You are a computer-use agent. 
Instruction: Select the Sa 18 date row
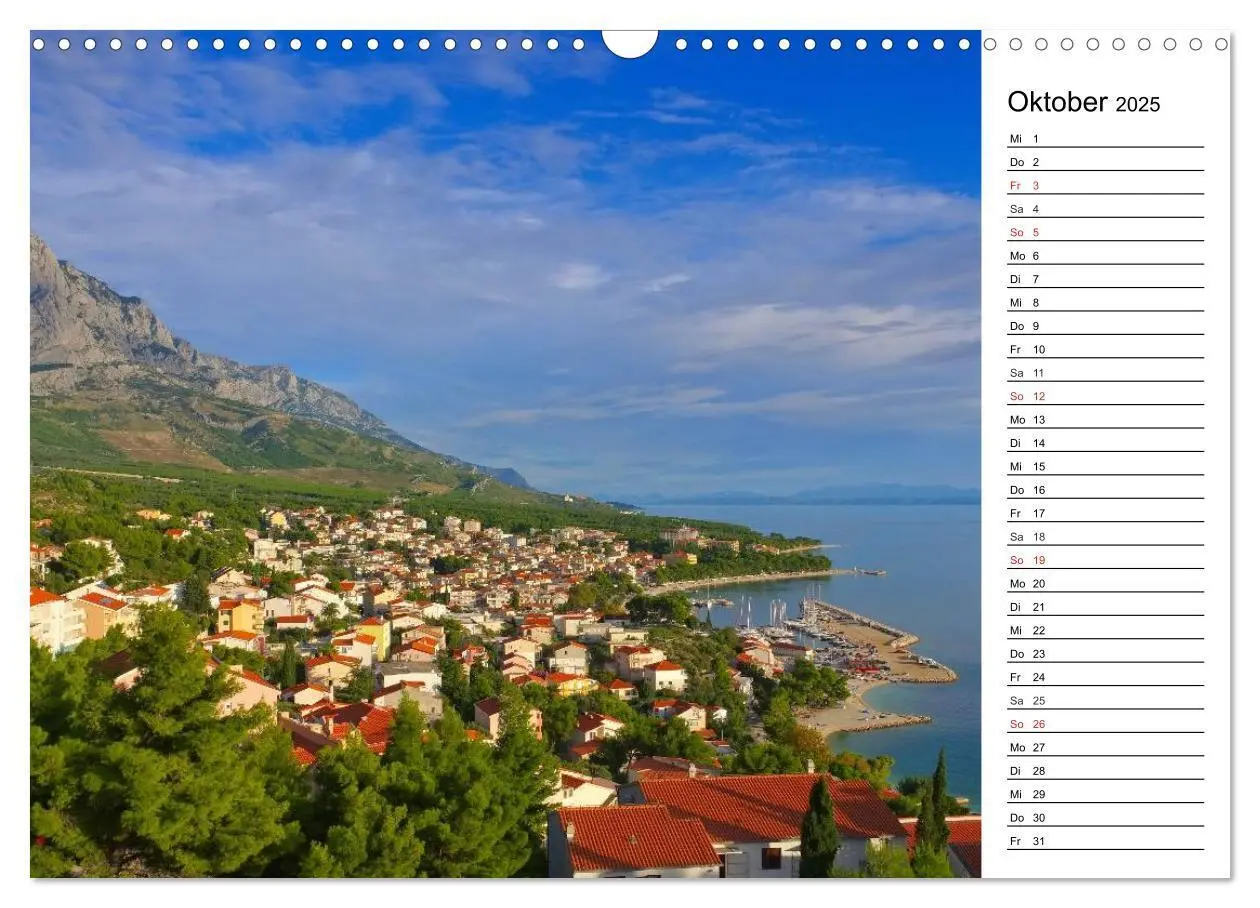pyautogui.click(x=1105, y=536)
